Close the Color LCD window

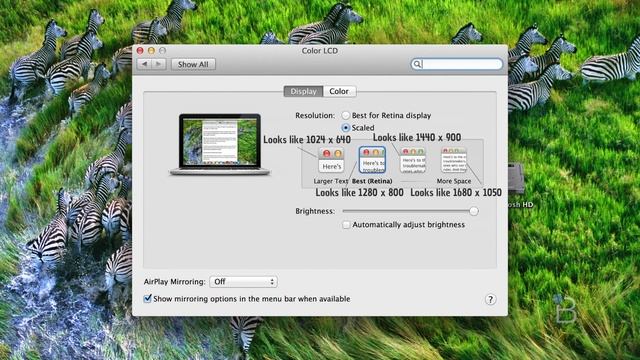coord(140,51)
